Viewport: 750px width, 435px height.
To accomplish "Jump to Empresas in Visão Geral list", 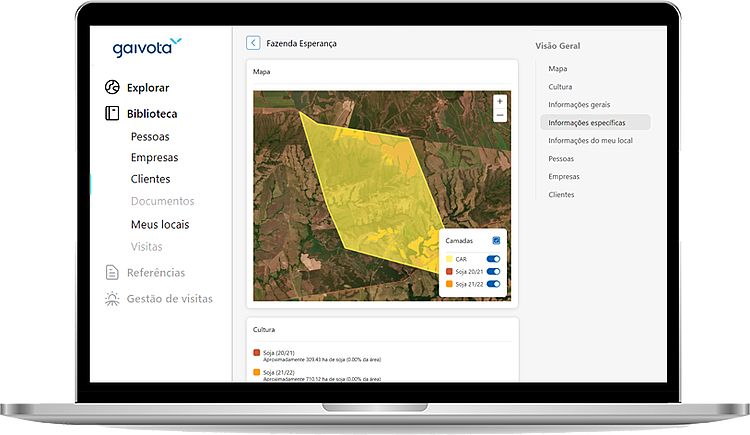I will pyautogui.click(x=564, y=176).
